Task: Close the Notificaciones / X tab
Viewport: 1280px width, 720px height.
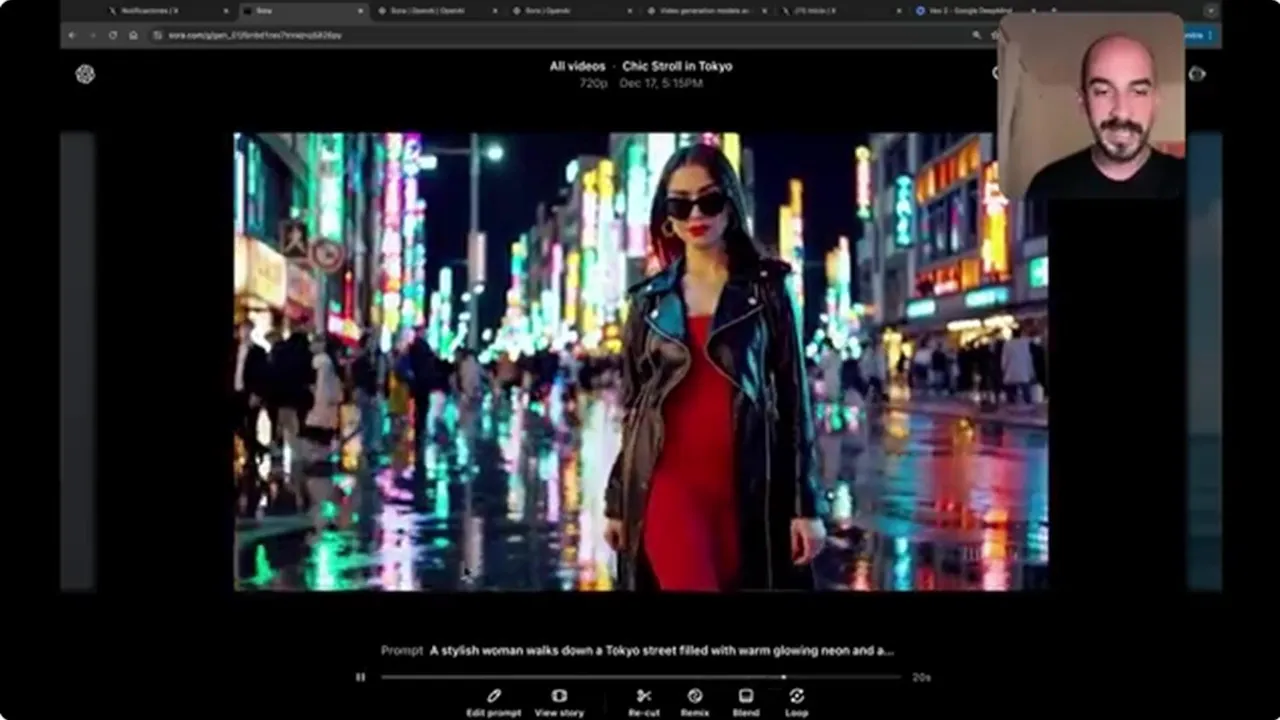Action: [x=226, y=11]
